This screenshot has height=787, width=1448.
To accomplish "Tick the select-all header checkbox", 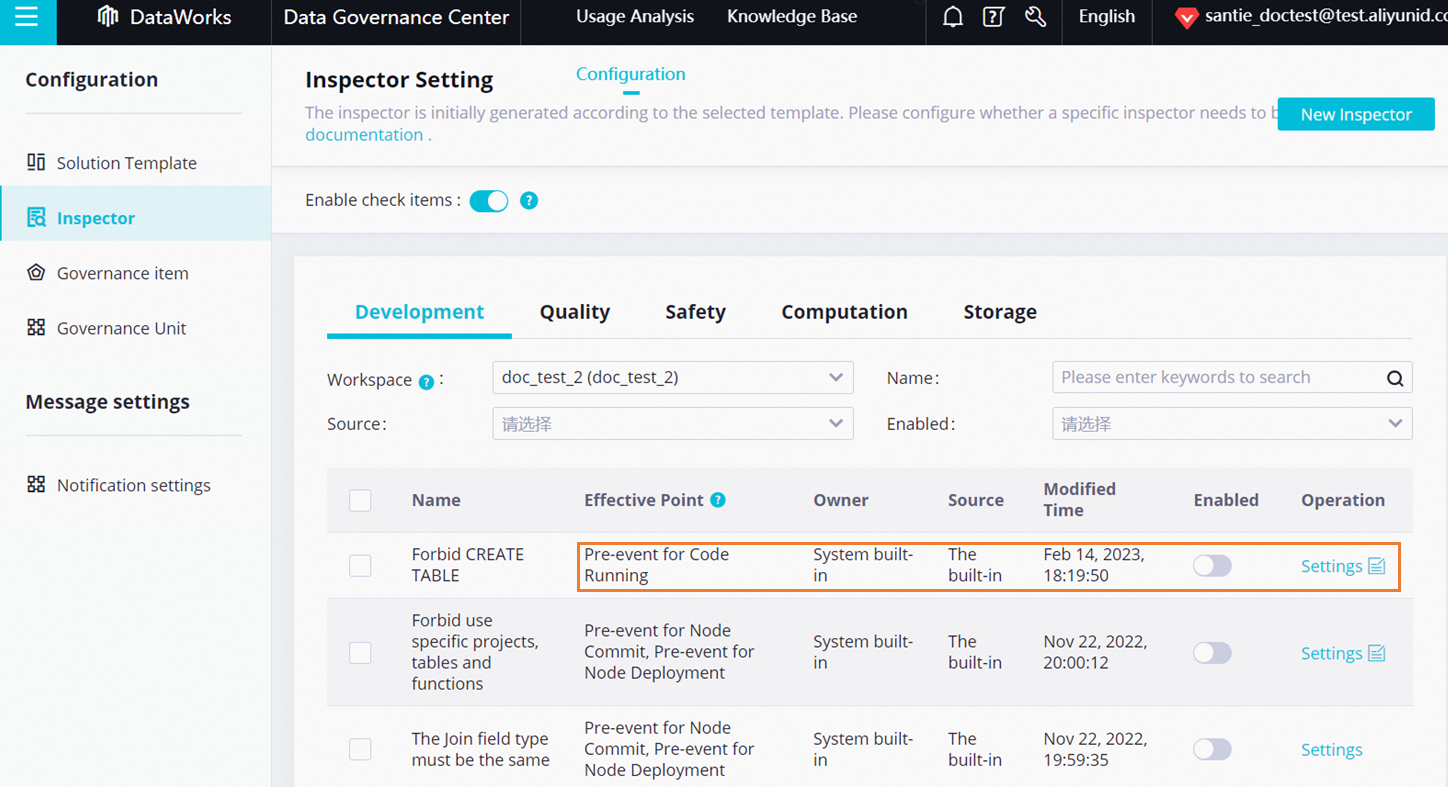I will 360,500.
